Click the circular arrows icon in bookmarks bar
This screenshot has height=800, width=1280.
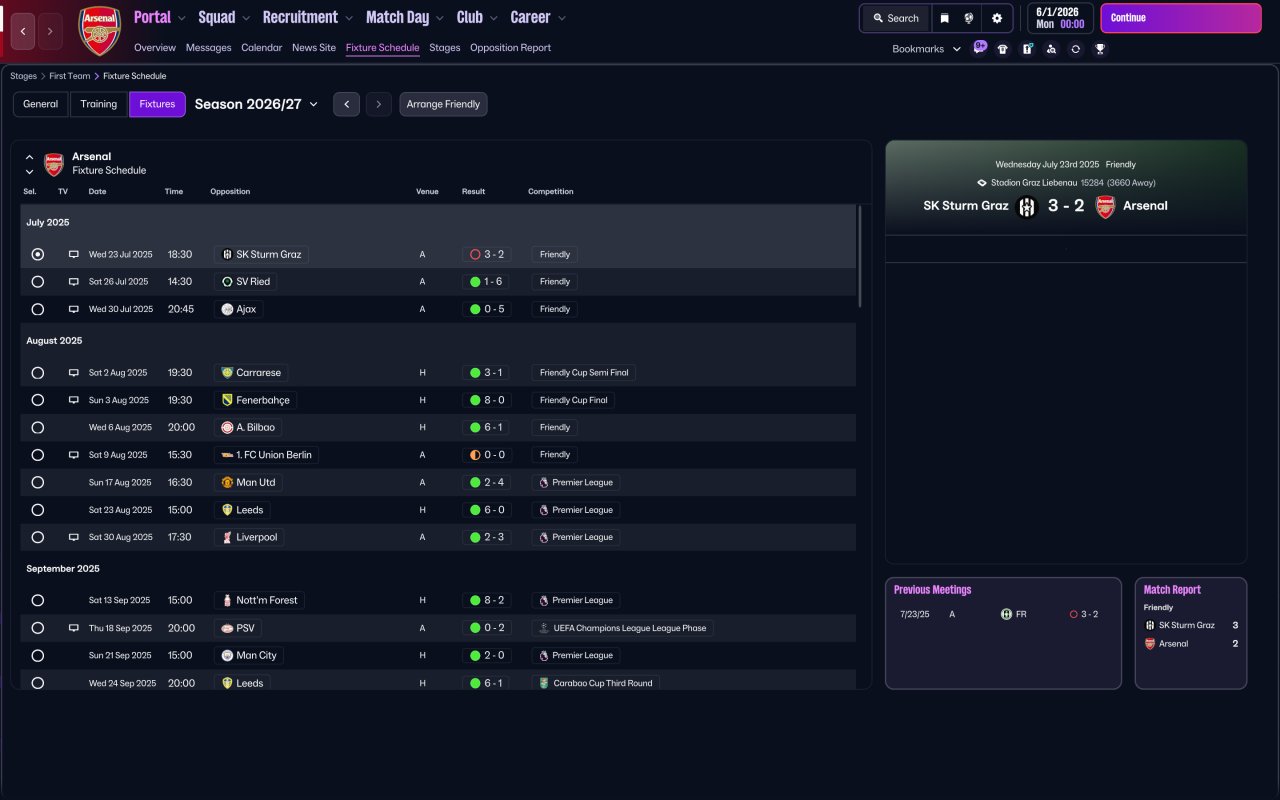(1075, 49)
